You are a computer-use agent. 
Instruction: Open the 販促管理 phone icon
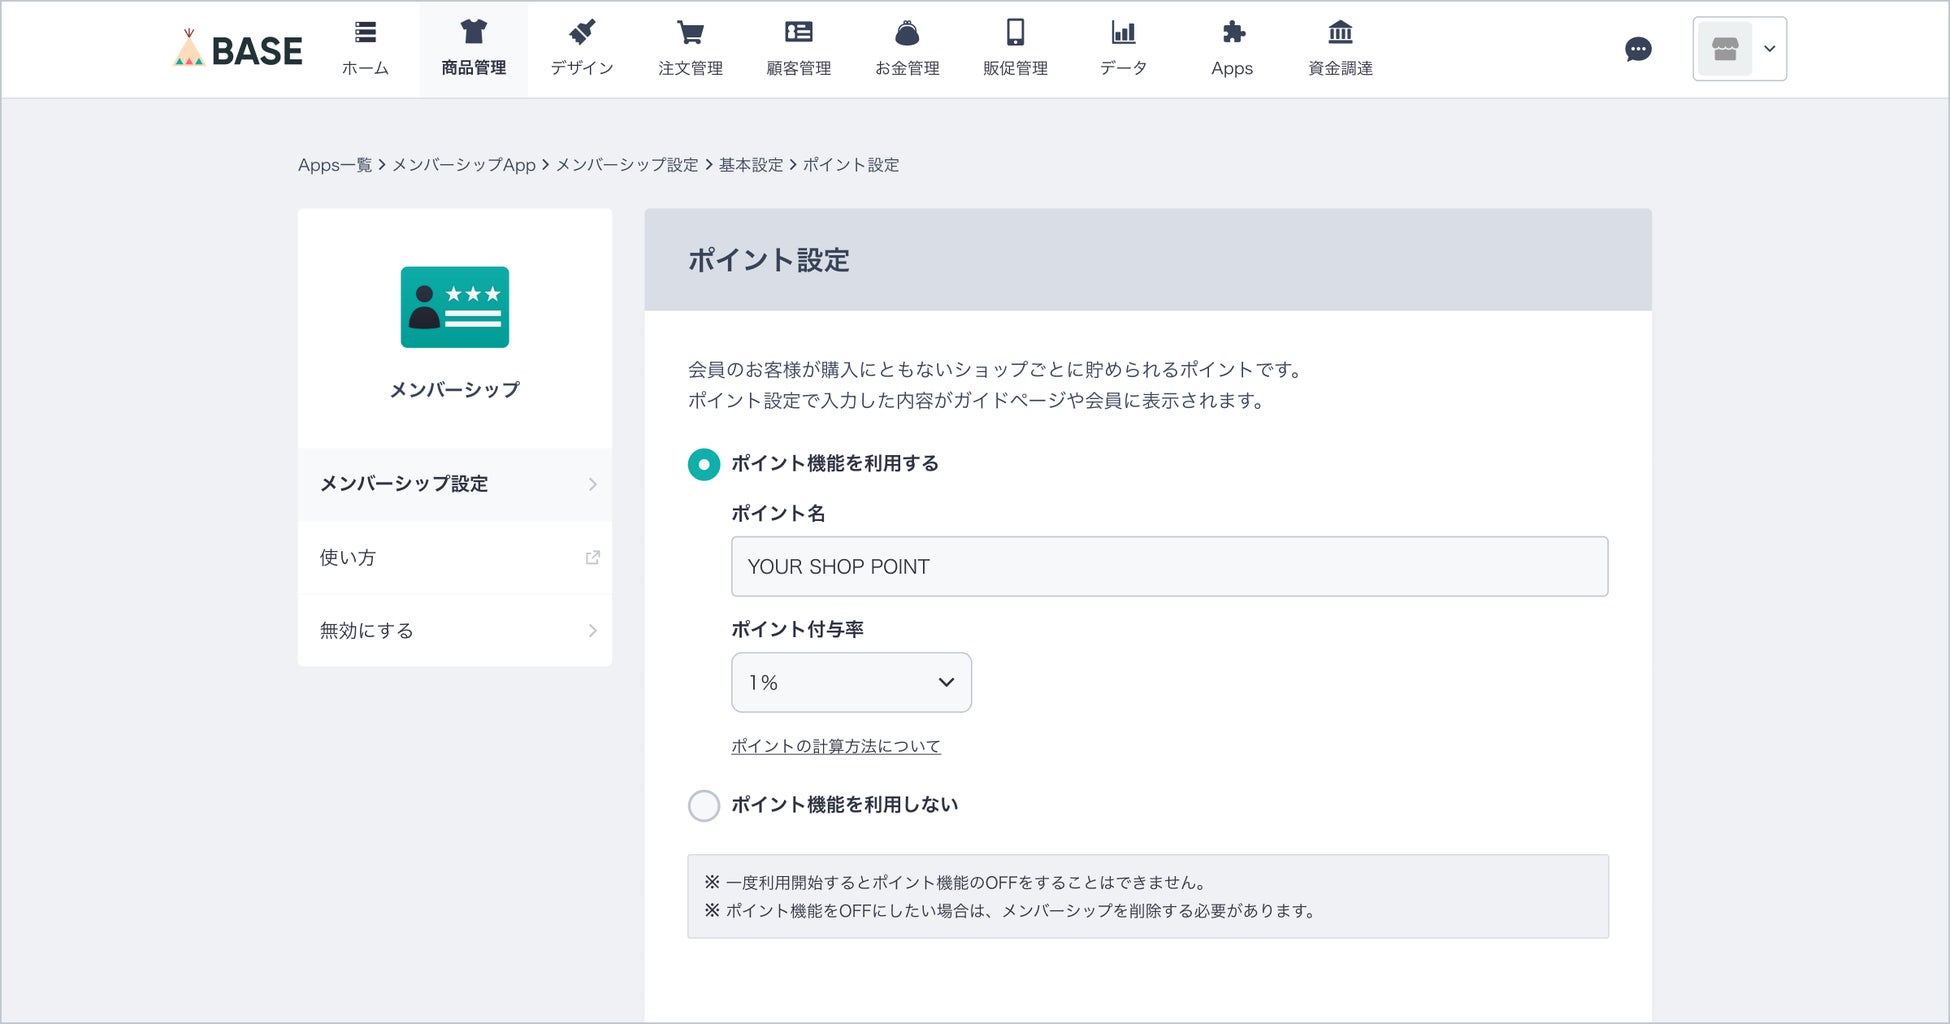(1015, 33)
